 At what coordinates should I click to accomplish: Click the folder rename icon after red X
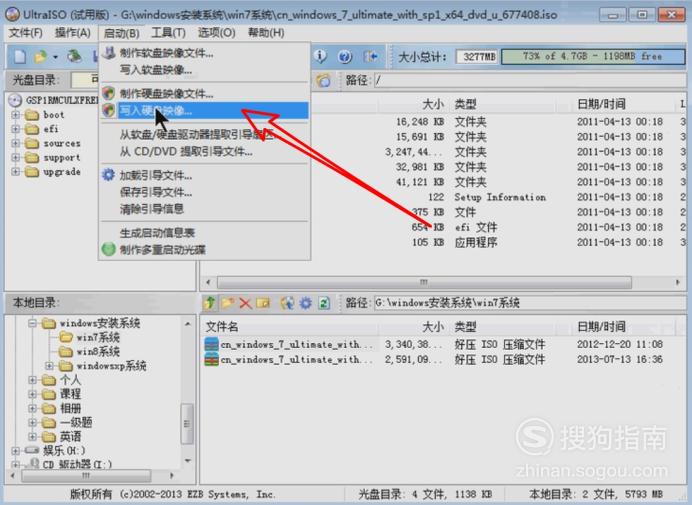point(263,303)
